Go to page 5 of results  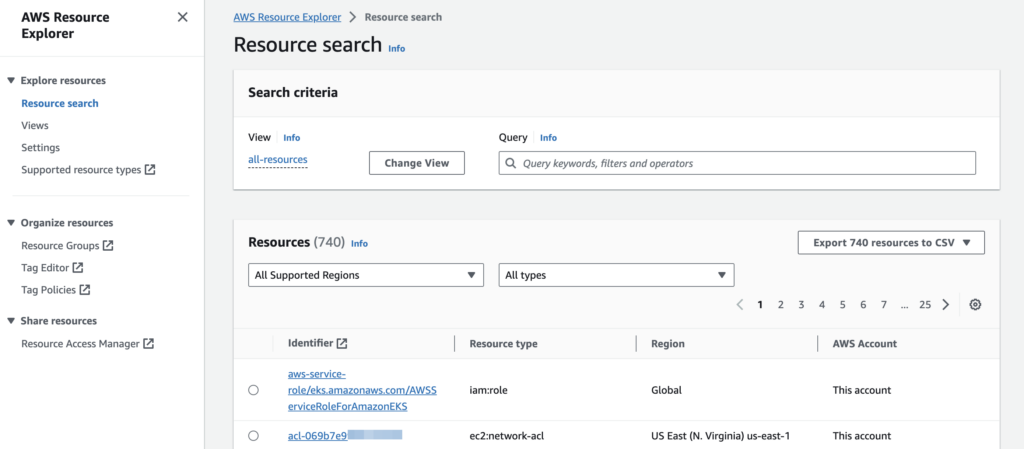(842, 305)
